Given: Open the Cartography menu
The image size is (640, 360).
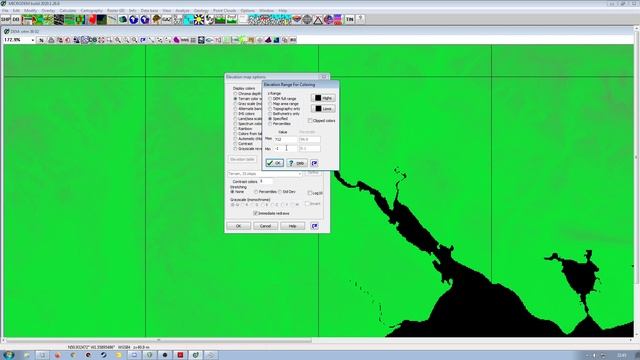Looking at the screenshot, I should point(92,11).
